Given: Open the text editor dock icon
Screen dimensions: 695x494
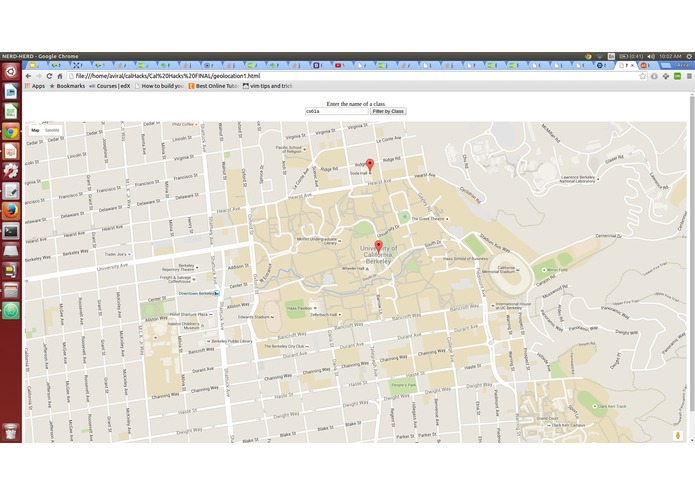Looking at the screenshot, I should click(11, 191).
